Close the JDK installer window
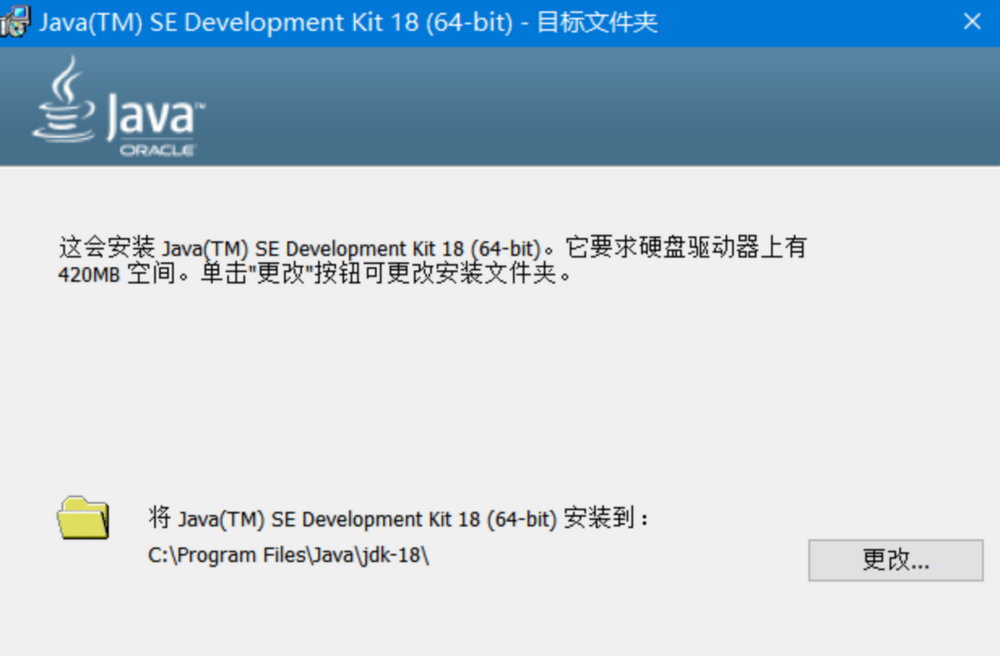 click(972, 22)
